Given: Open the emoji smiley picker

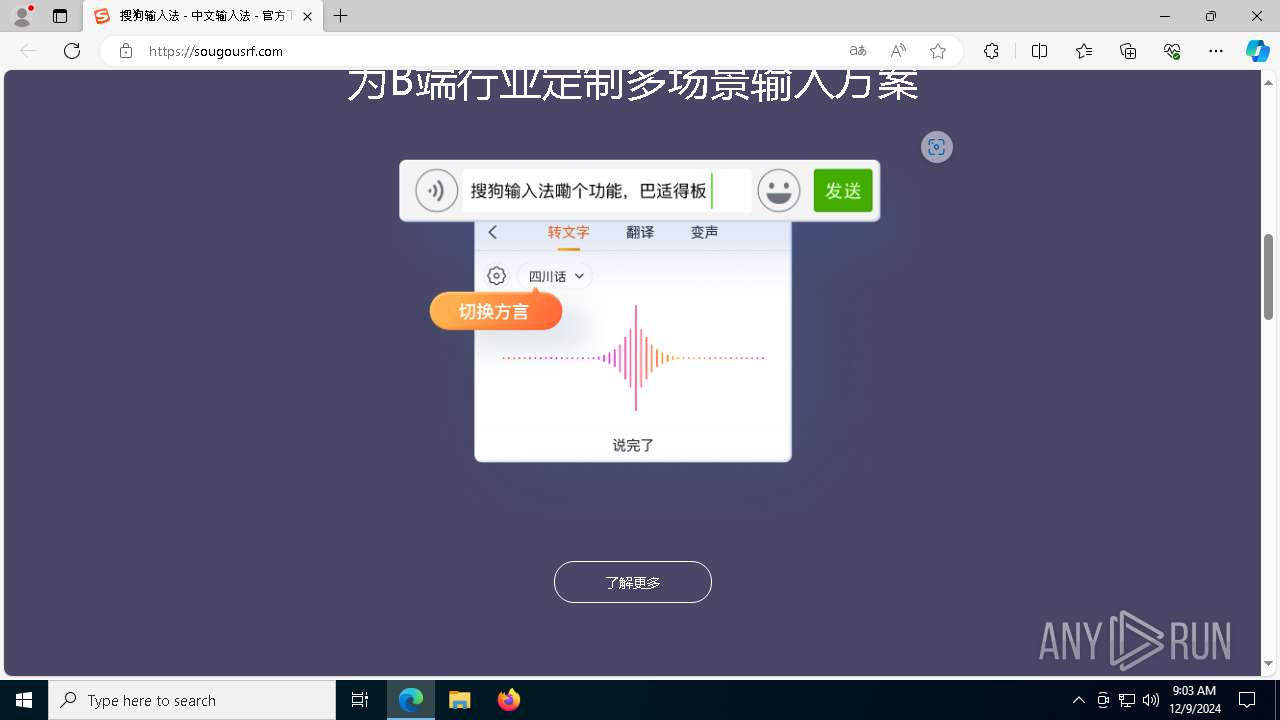Looking at the screenshot, I should point(779,190).
